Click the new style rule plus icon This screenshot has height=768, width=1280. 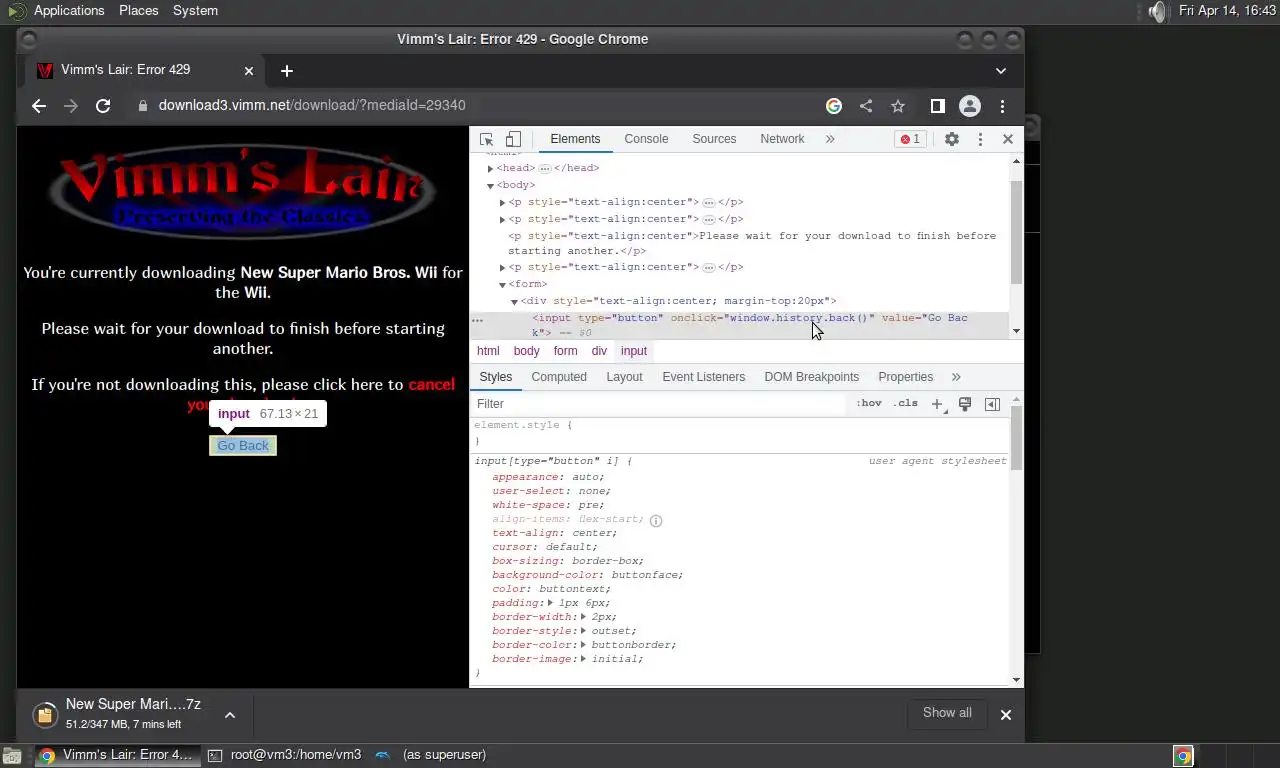[937, 404]
